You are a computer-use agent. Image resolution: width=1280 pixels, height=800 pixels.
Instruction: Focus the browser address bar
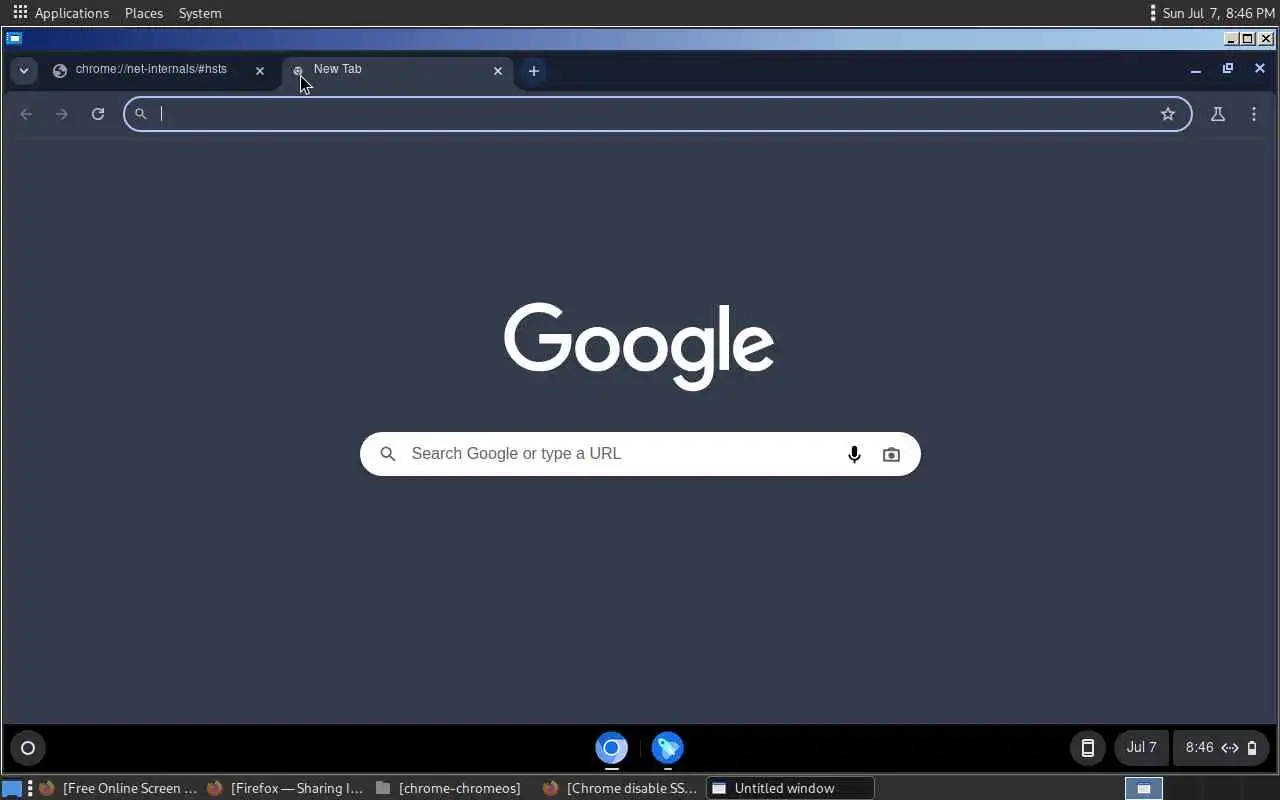click(657, 114)
